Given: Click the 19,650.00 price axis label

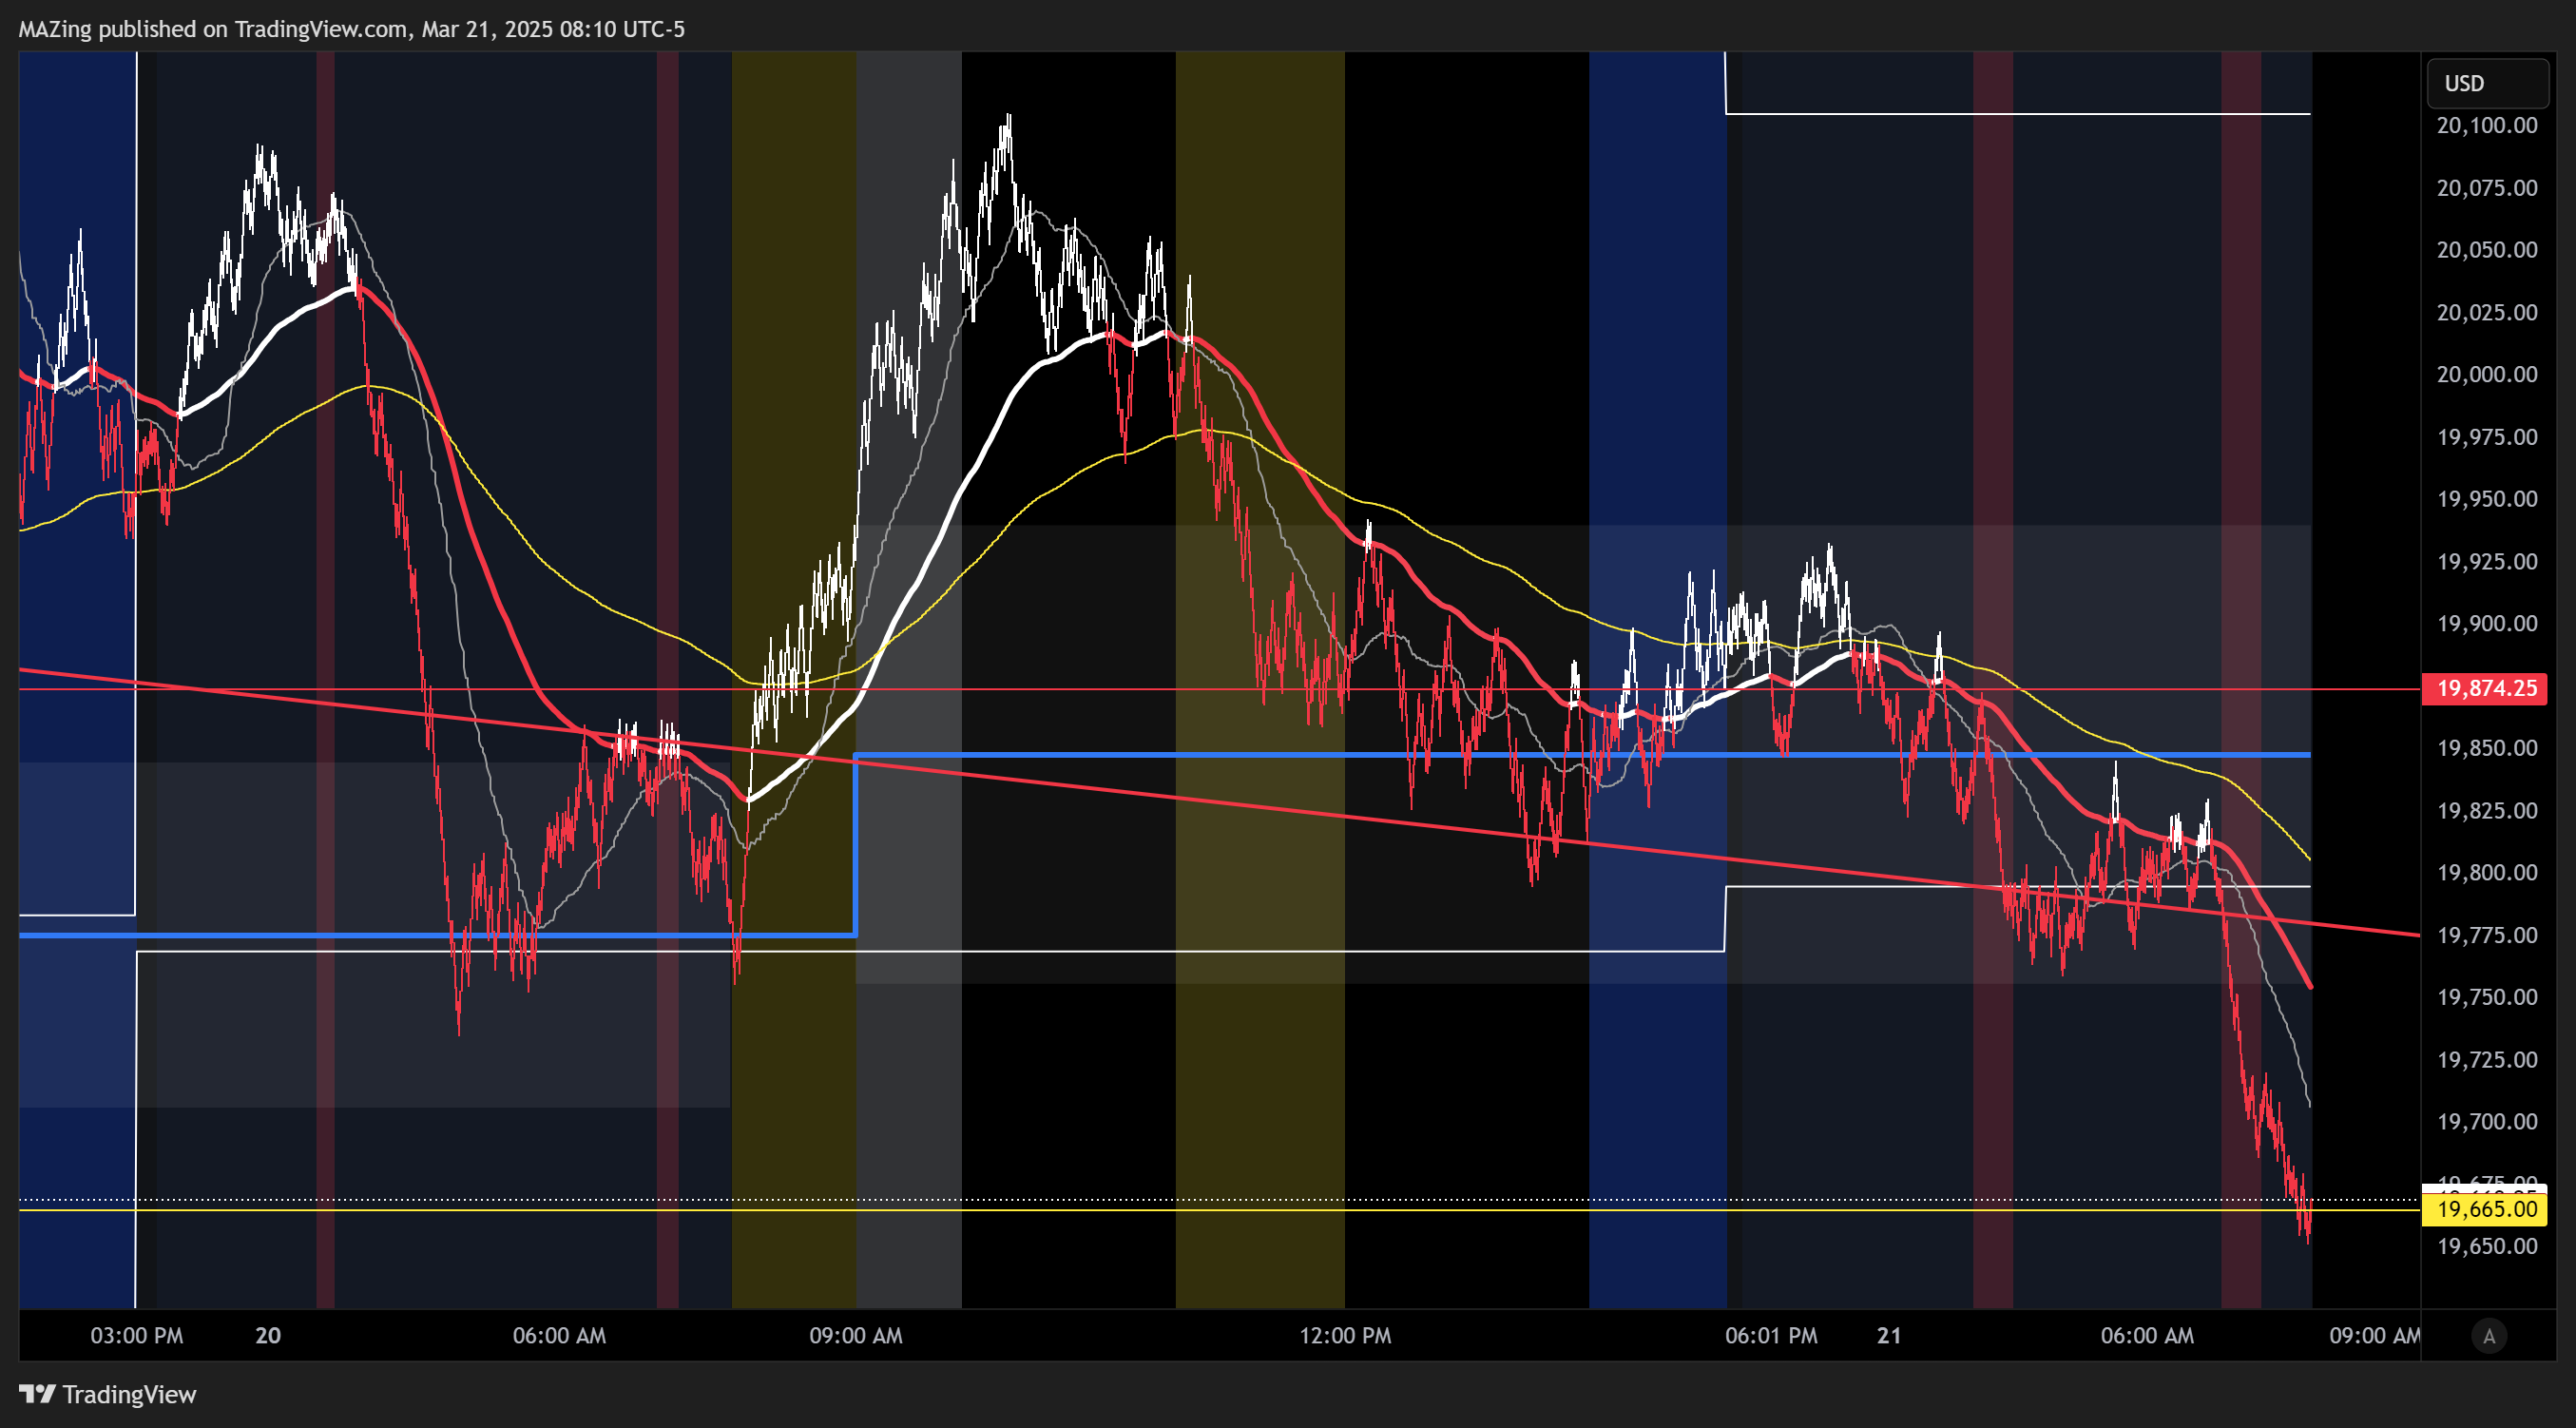Looking at the screenshot, I should [x=2487, y=1246].
